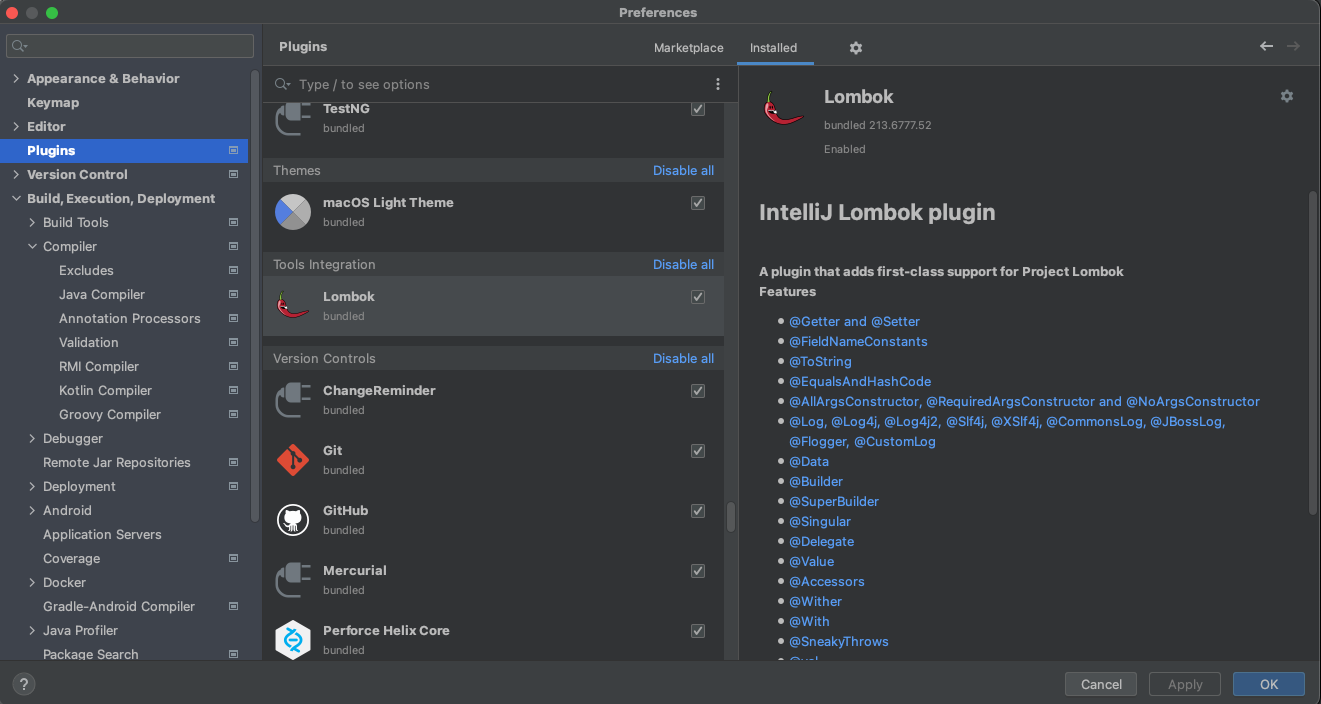
Task: Uncheck the Perforce Helix Core checkbox
Action: (x=698, y=631)
